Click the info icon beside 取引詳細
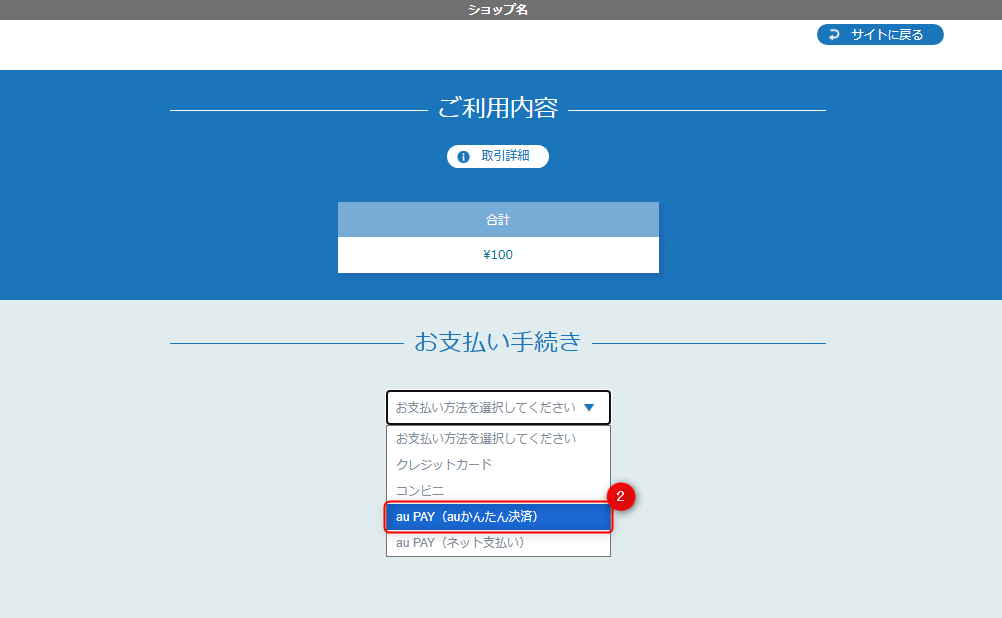Image resolution: width=1002 pixels, height=618 pixels. tap(462, 156)
